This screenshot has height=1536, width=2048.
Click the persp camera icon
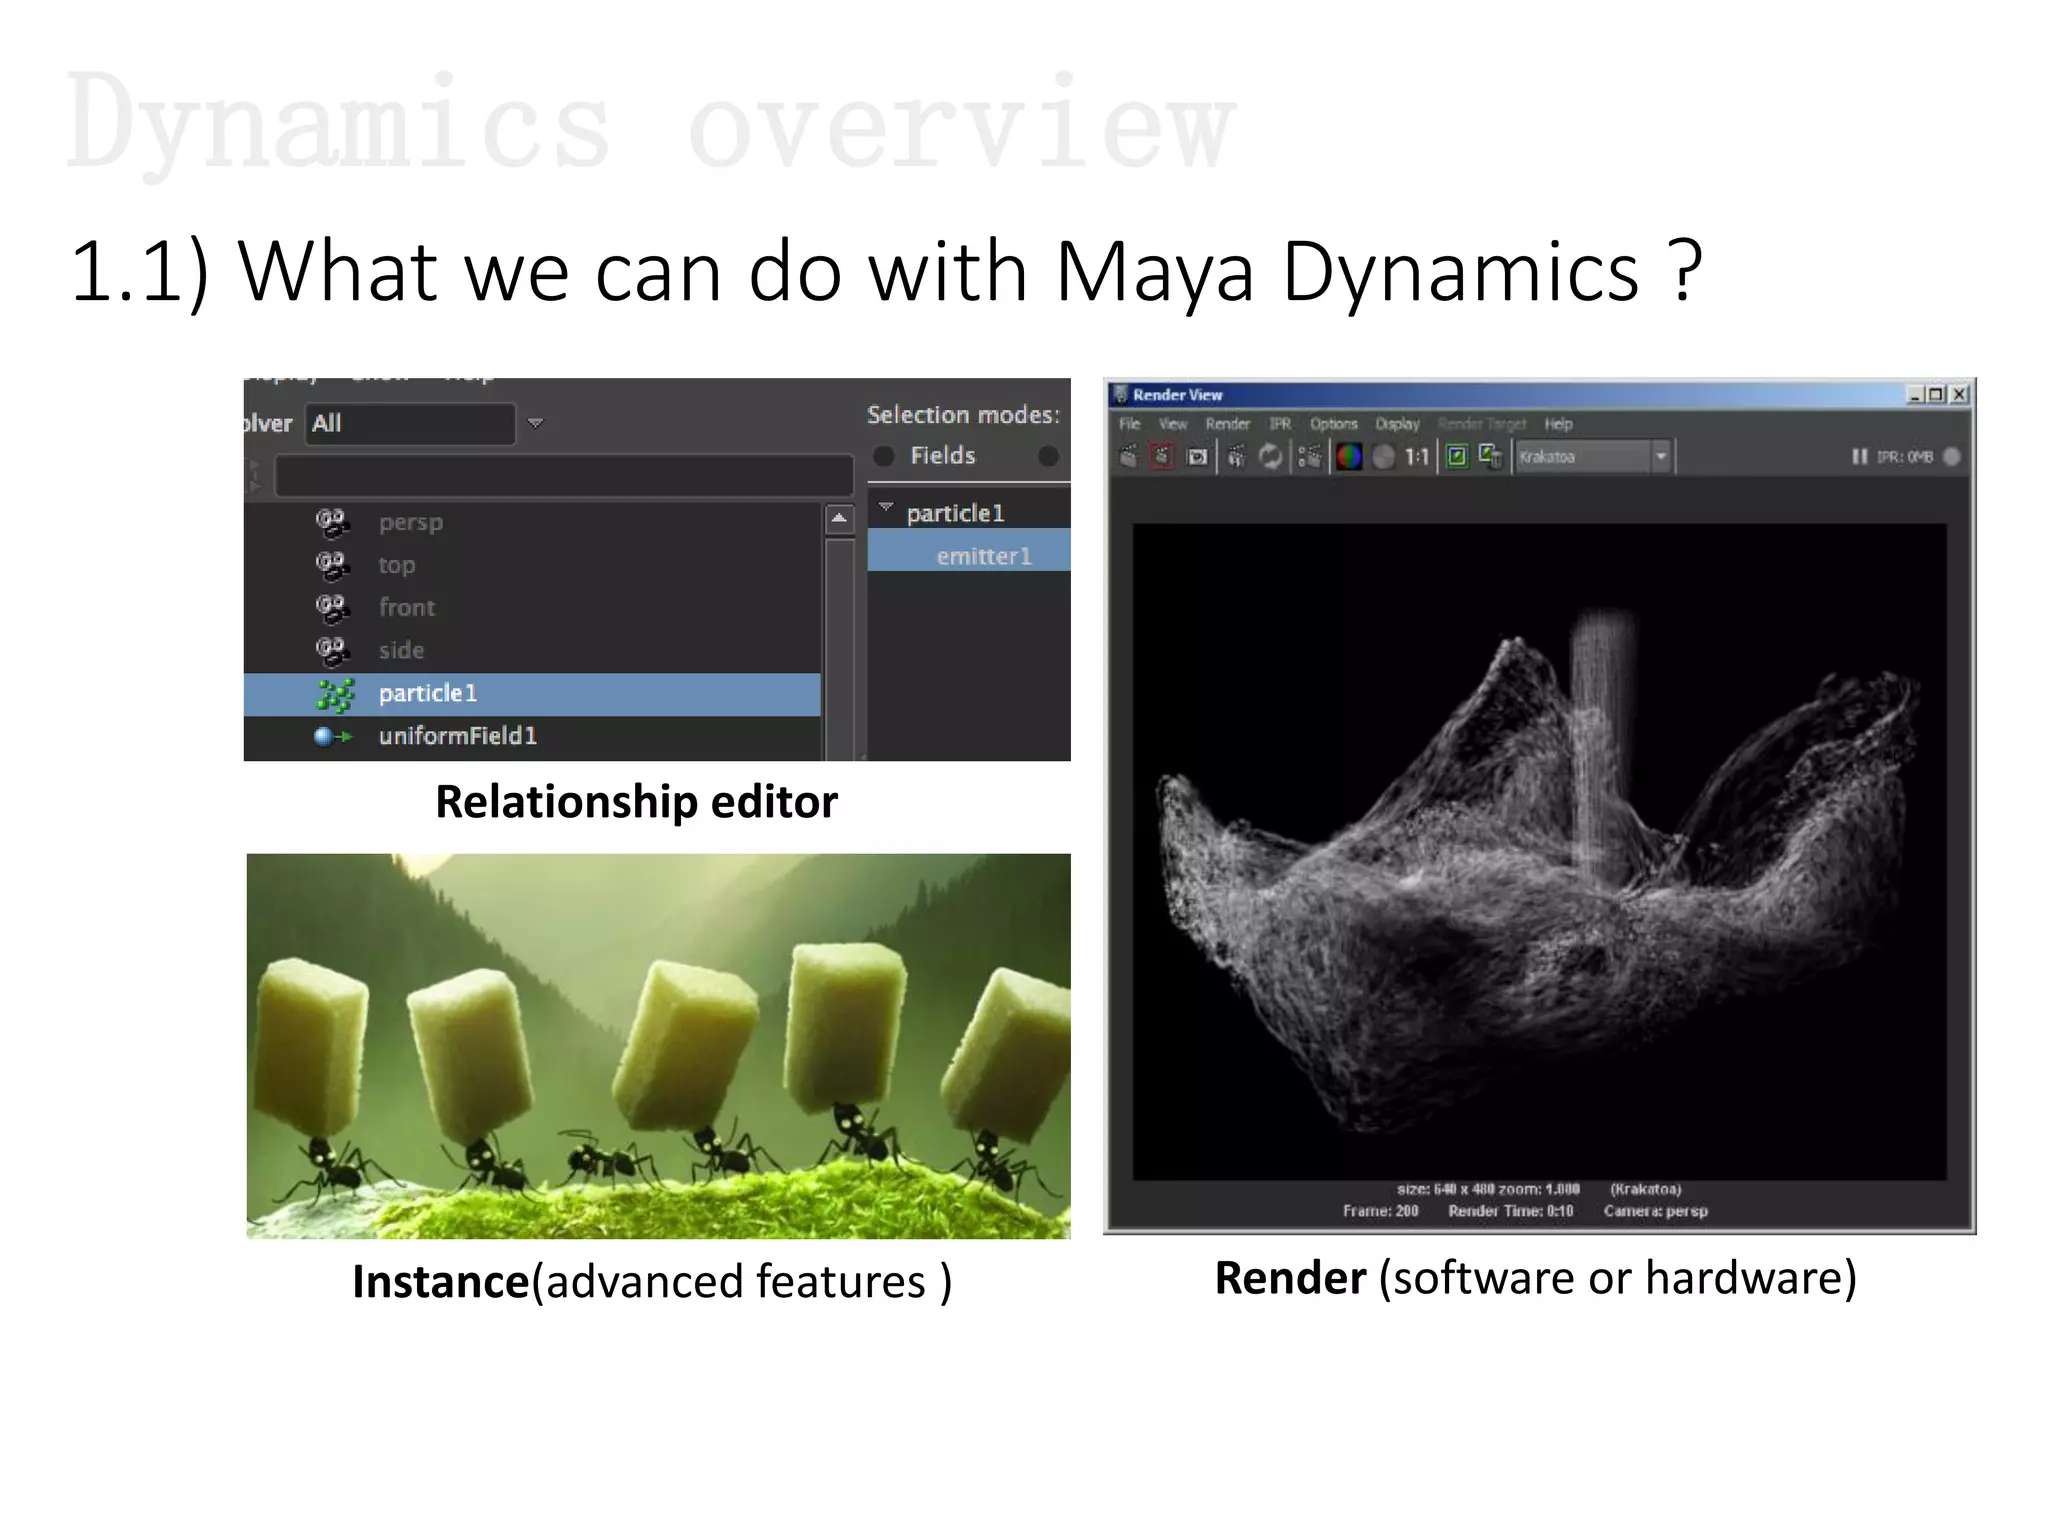tap(332, 522)
